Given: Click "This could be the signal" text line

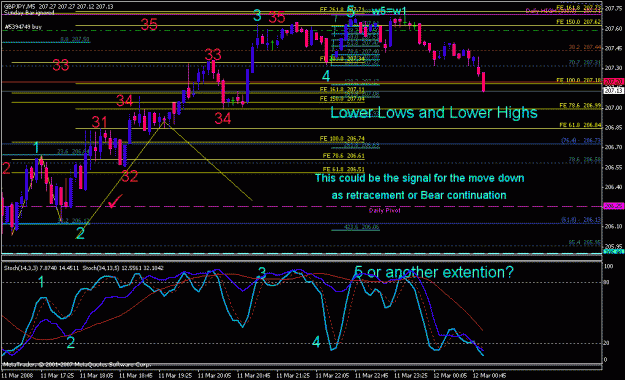Looking at the screenshot, I should click(420, 178).
